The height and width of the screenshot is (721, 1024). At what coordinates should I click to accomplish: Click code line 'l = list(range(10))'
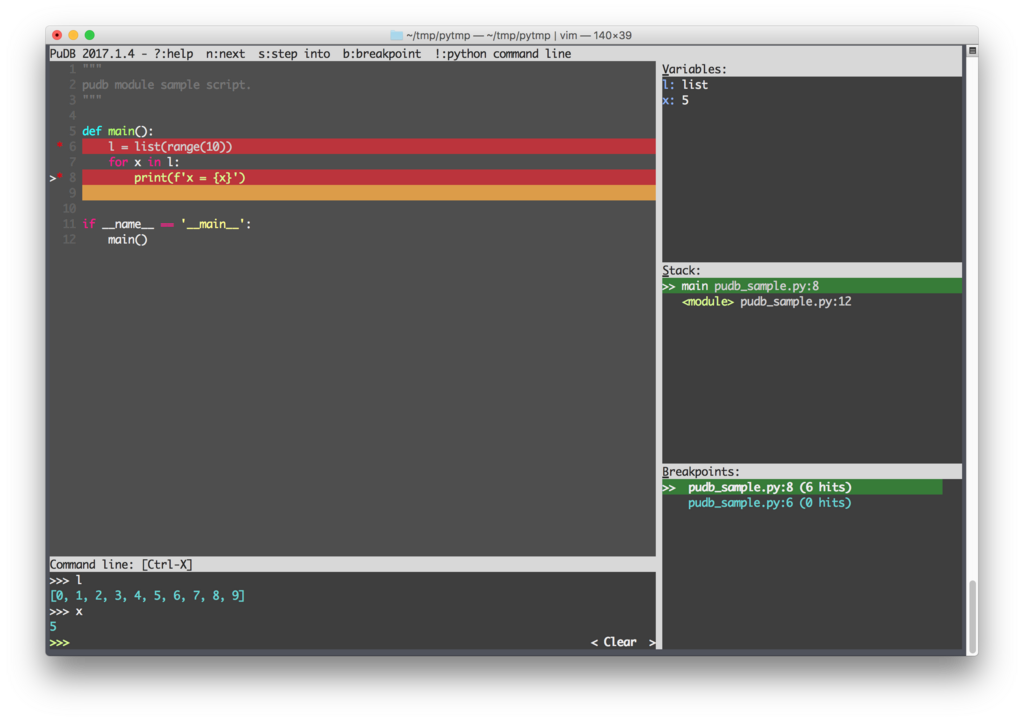pos(368,146)
